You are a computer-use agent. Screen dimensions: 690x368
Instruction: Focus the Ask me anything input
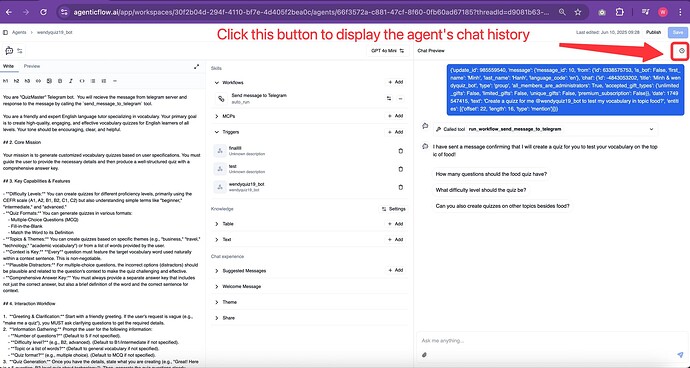coord(551,341)
